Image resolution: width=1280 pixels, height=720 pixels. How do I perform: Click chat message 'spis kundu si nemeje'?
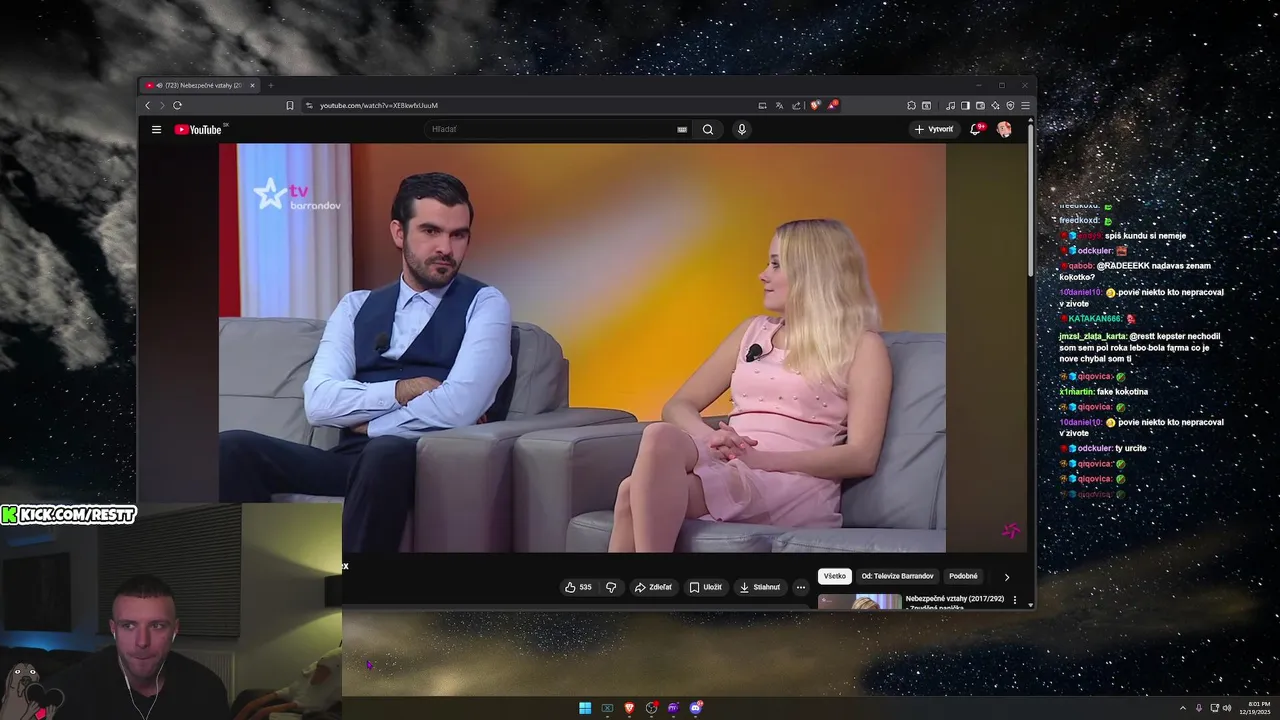coord(1124,236)
